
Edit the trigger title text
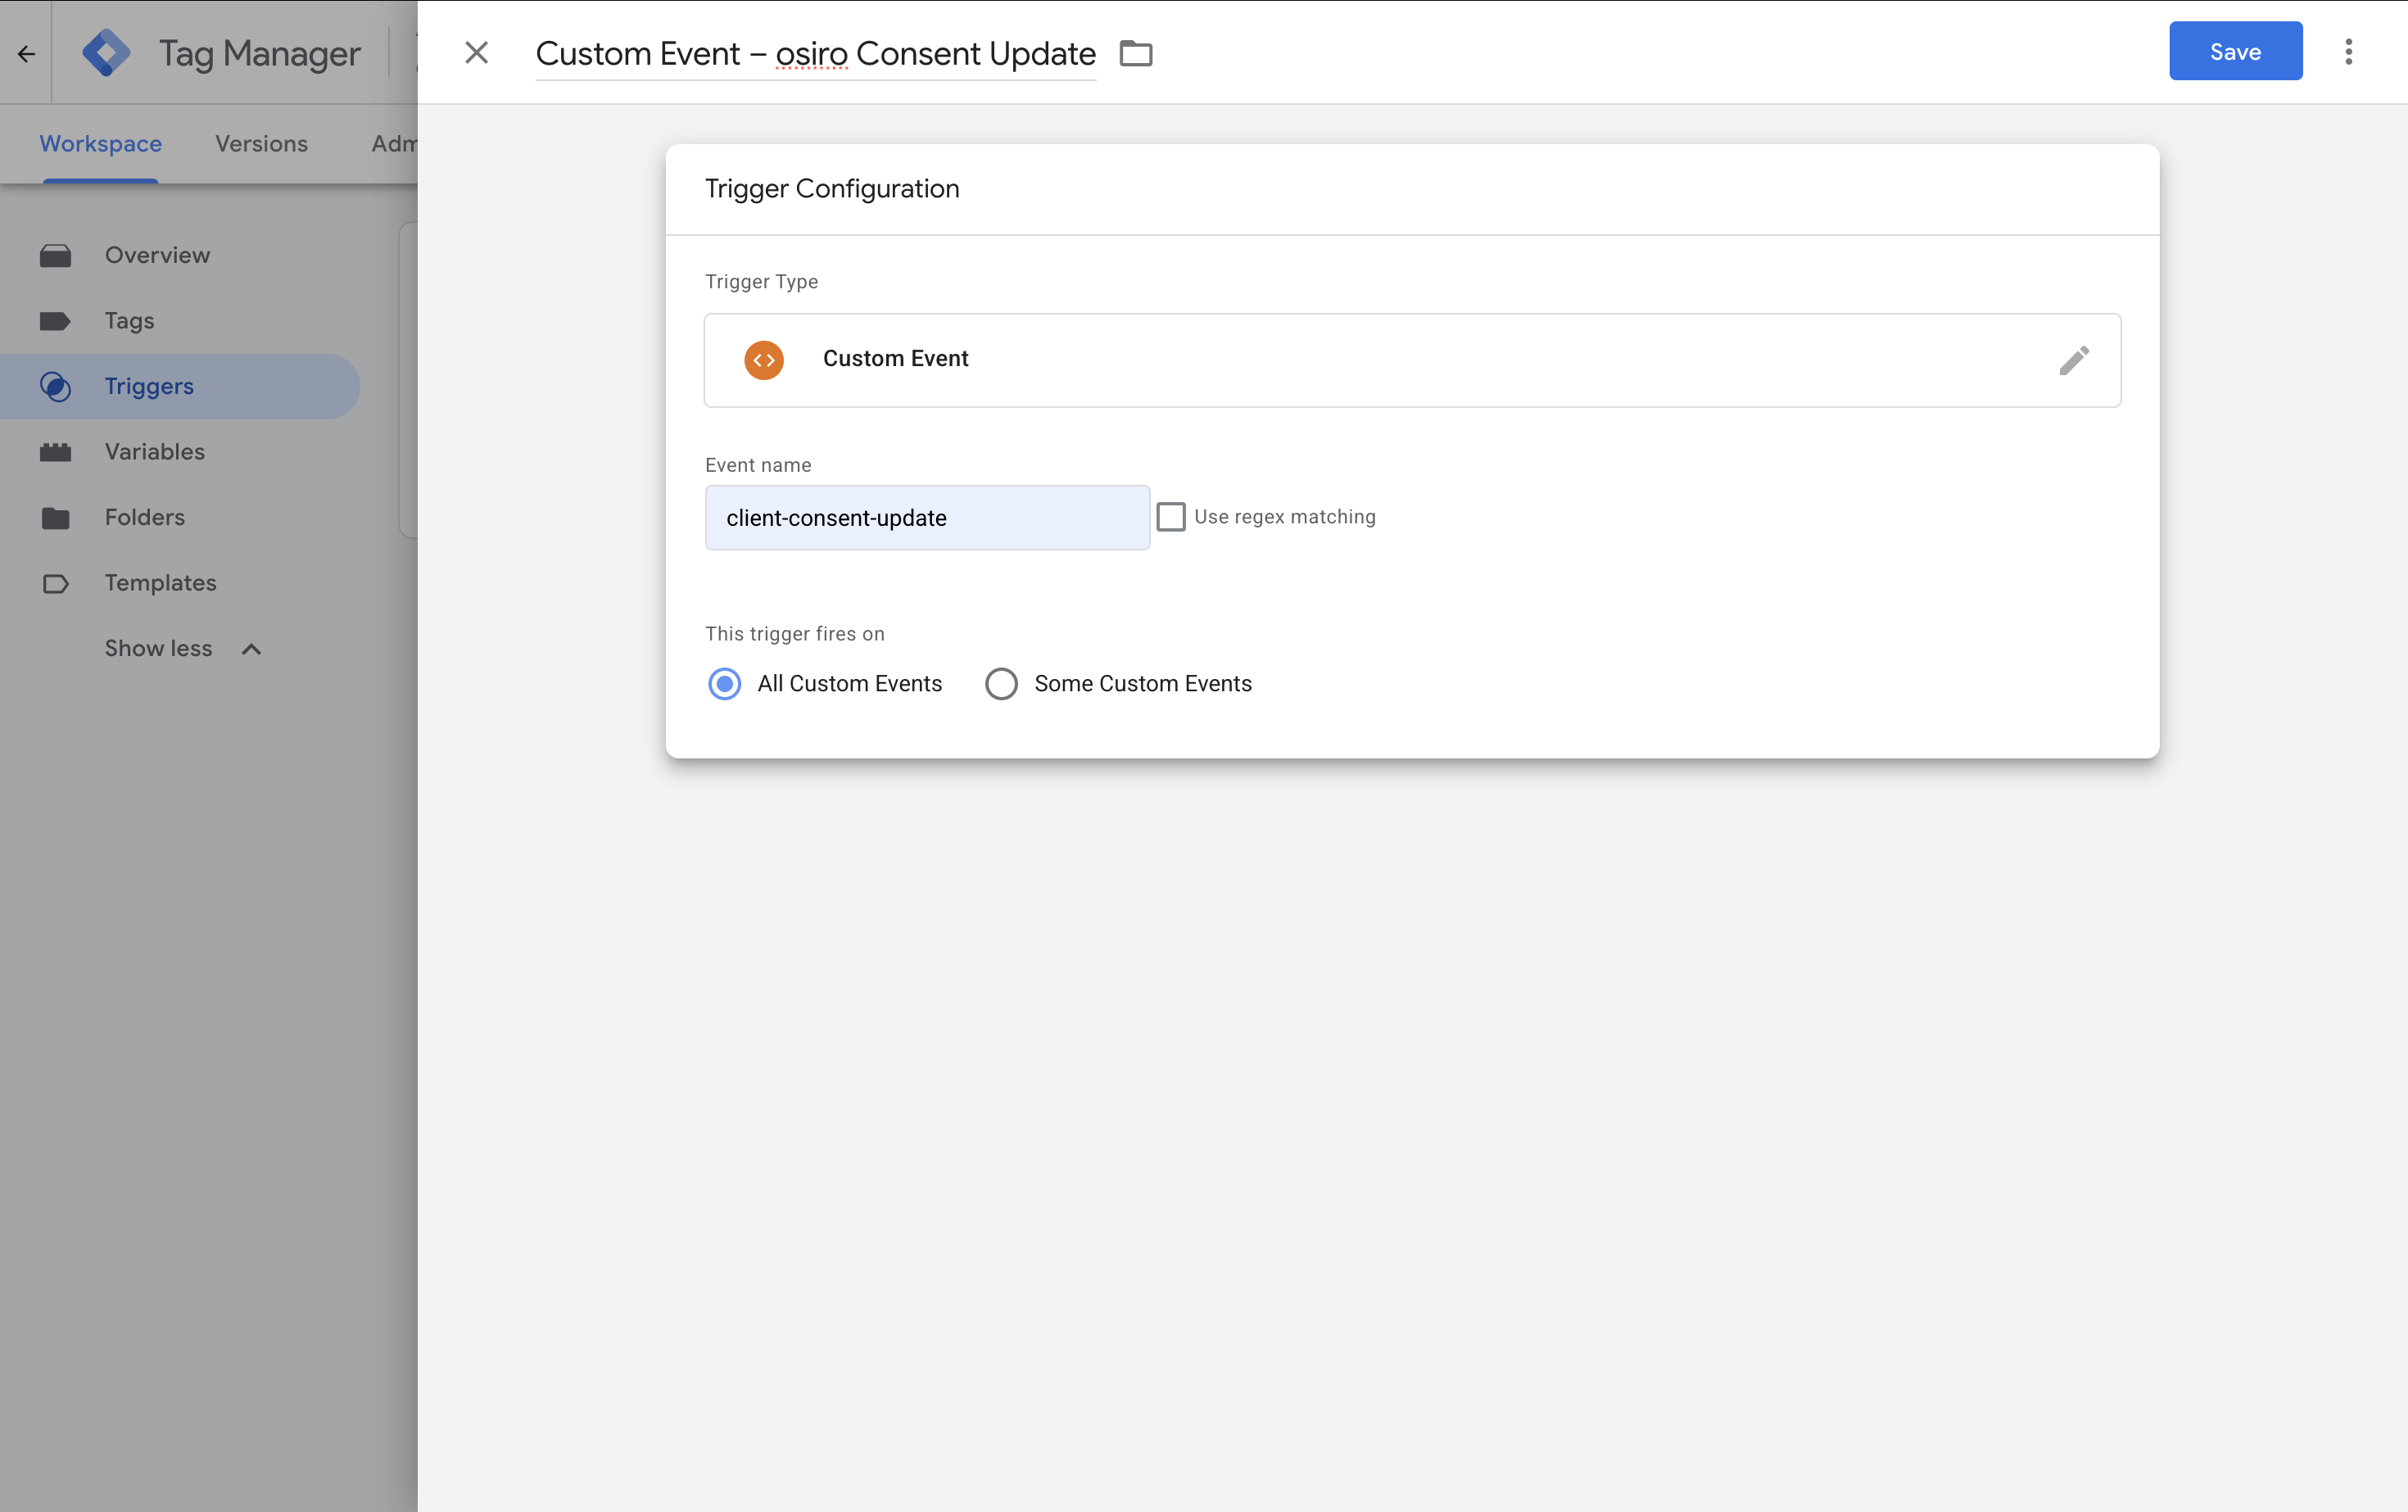815,53
